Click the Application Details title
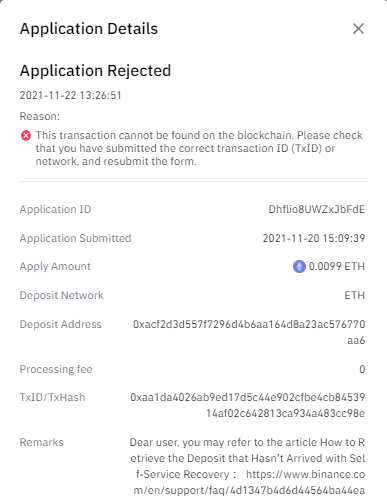 coord(89,29)
